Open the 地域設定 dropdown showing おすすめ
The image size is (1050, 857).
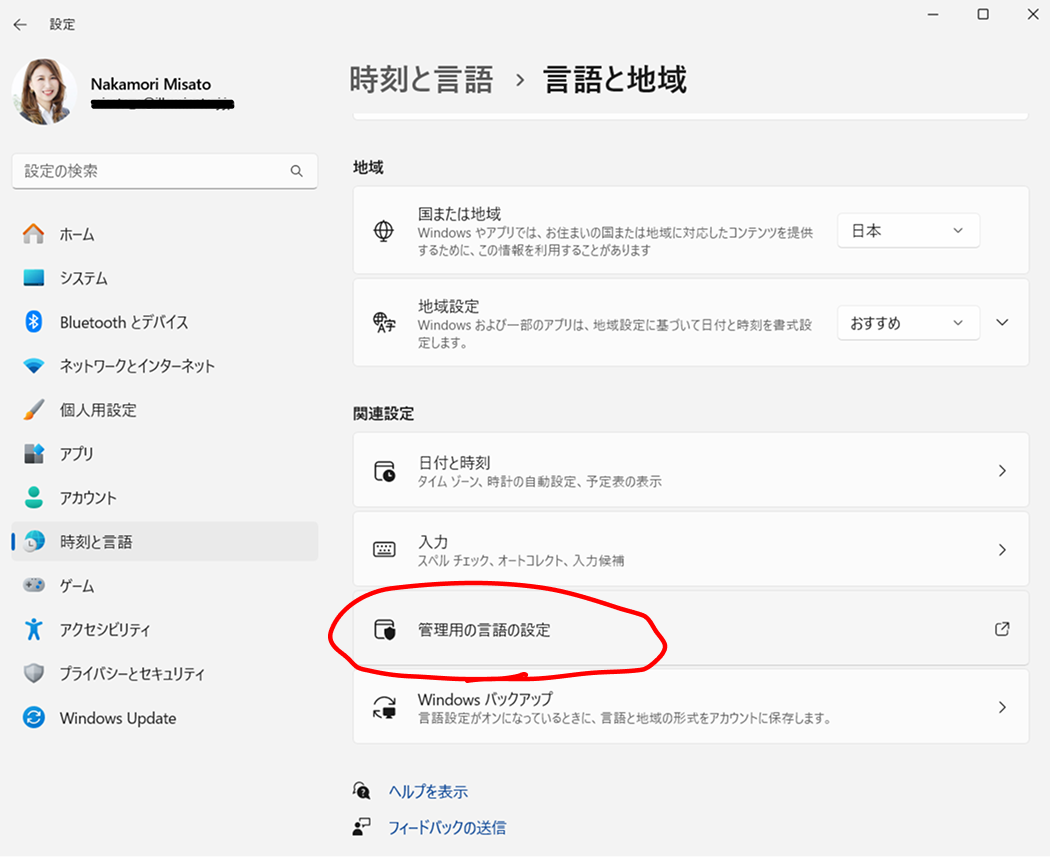click(908, 323)
